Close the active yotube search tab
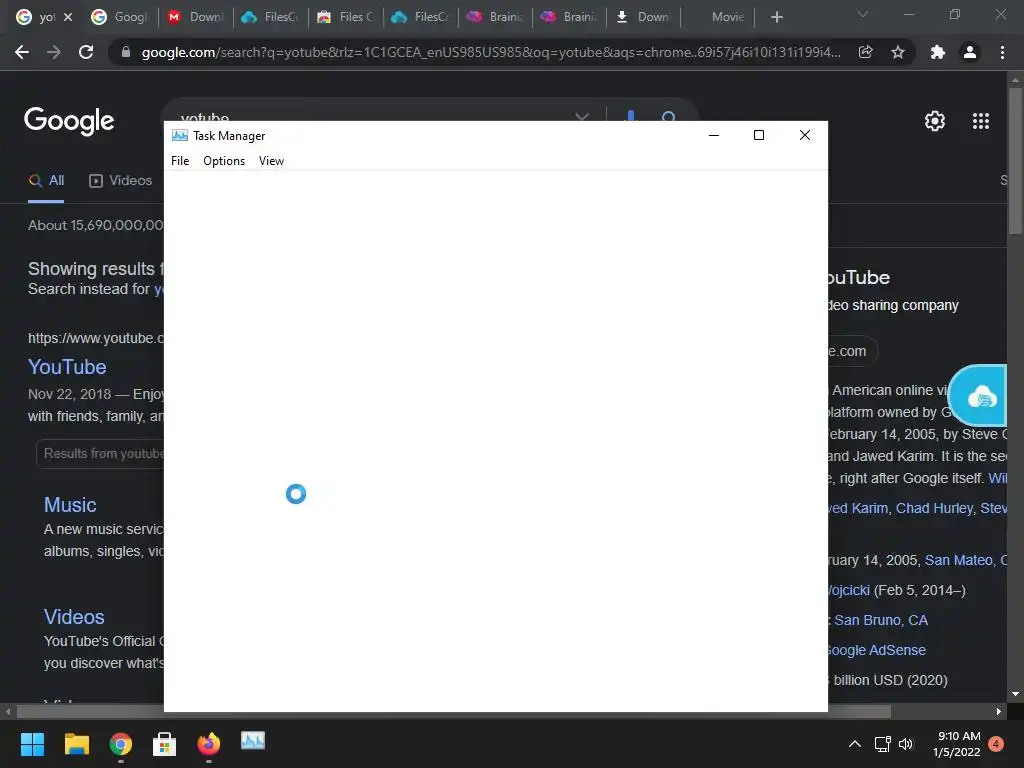 [68, 17]
